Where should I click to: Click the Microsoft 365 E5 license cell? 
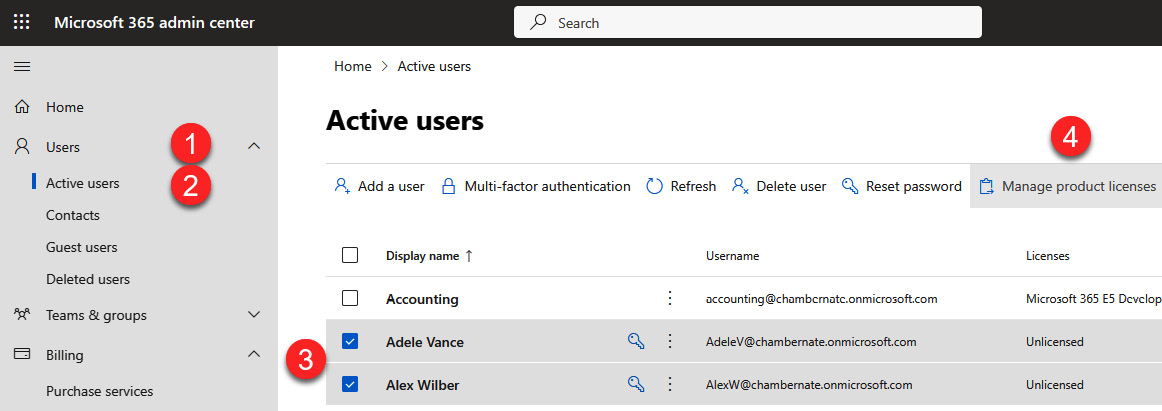pyautogui.click(x=1094, y=298)
